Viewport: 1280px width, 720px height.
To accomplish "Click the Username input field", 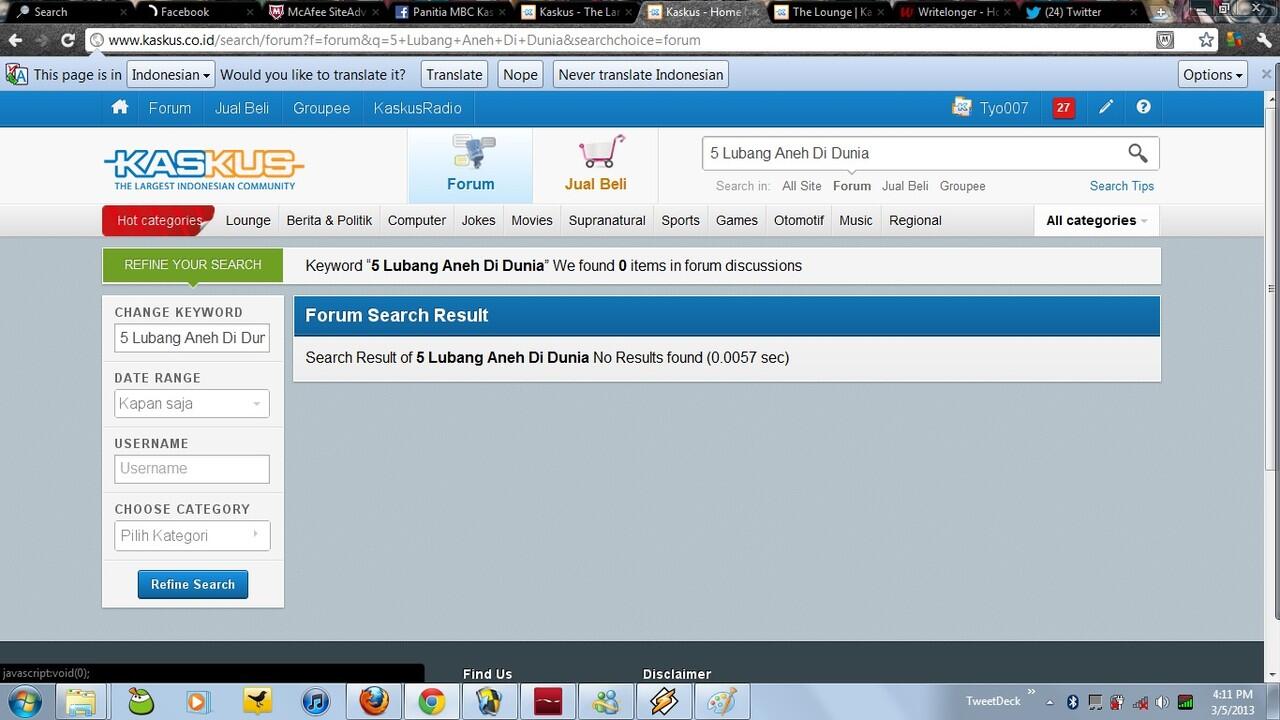I will tap(192, 469).
